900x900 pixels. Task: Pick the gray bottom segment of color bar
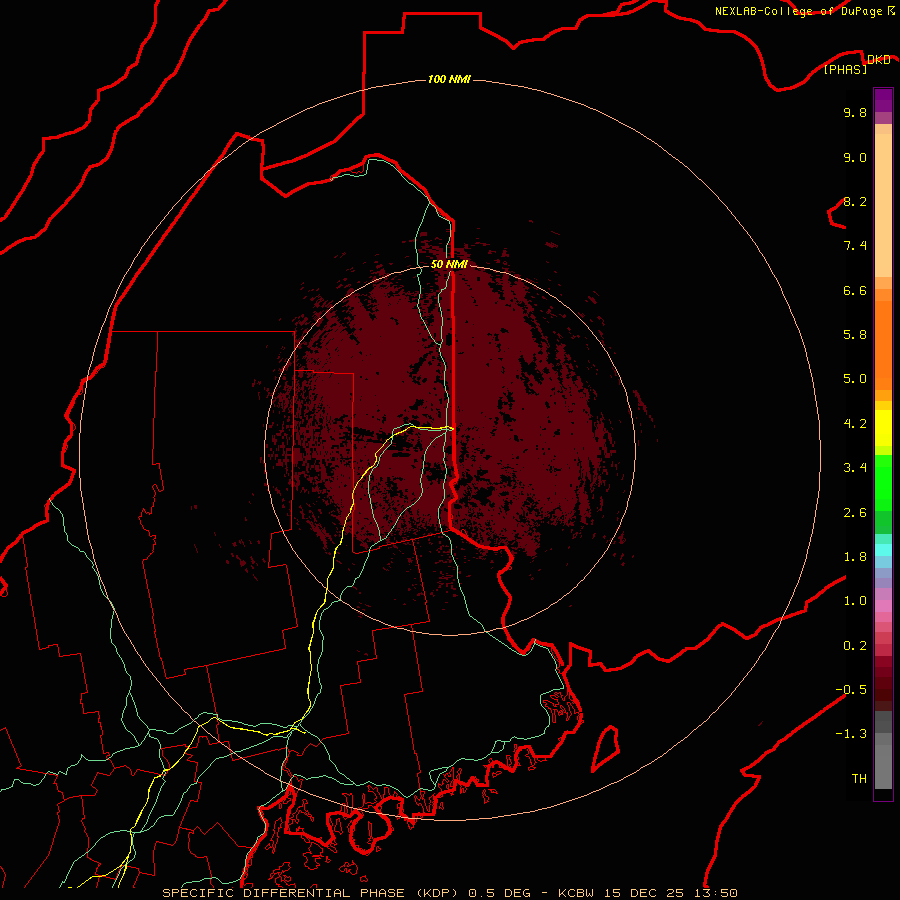(883, 767)
